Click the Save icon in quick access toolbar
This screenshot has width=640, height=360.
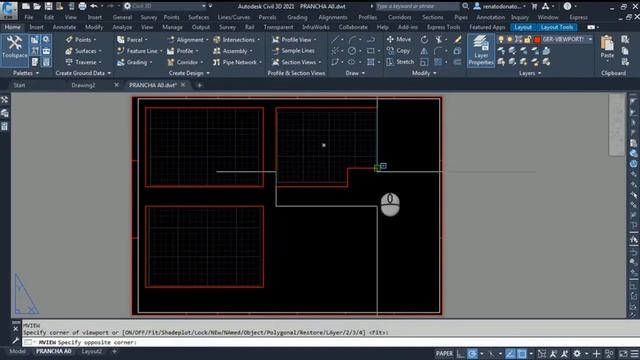48,6
